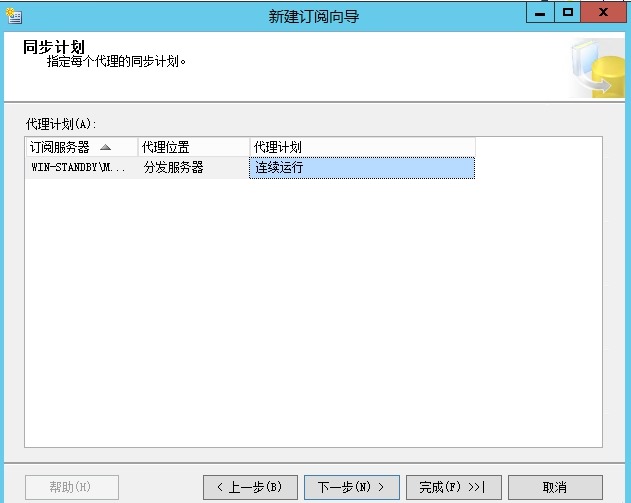Click the empty area of schedule grid
631x503 pixels.
tap(313, 320)
